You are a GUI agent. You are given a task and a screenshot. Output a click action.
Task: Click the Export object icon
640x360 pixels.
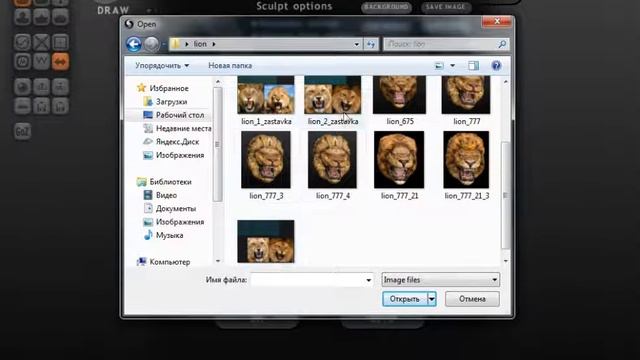[x=60, y=87]
